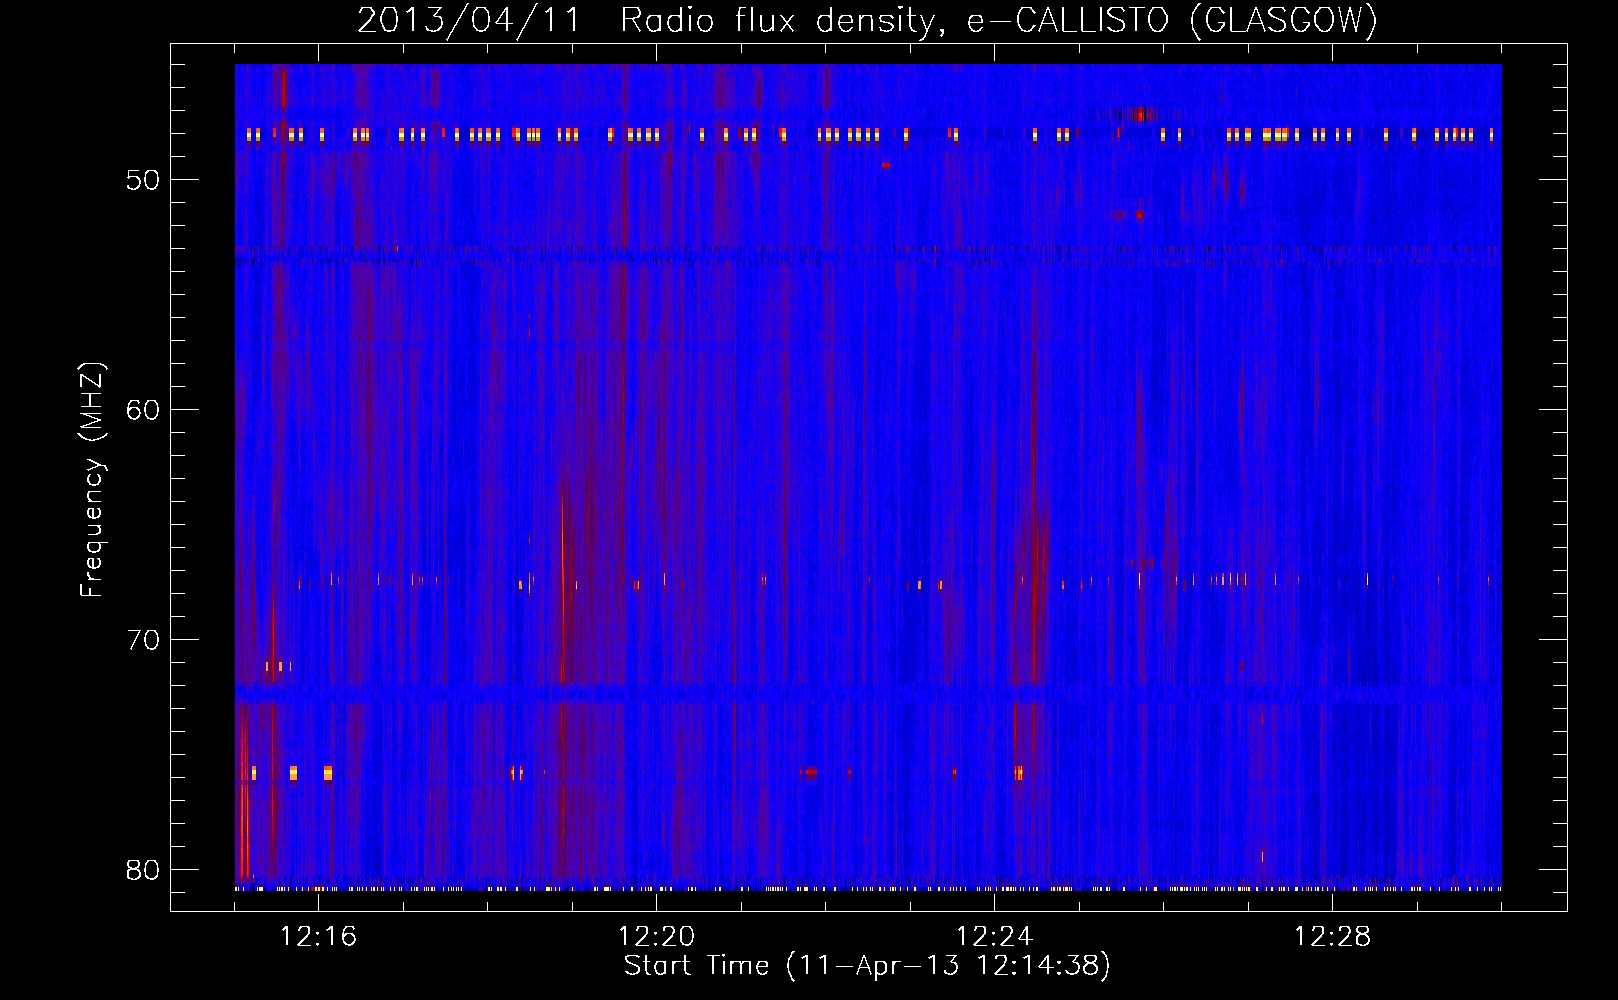The width and height of the screenshot is (1618, 1000).
Task: Click the x-axis time label '12:28'
Action: 1332,936
